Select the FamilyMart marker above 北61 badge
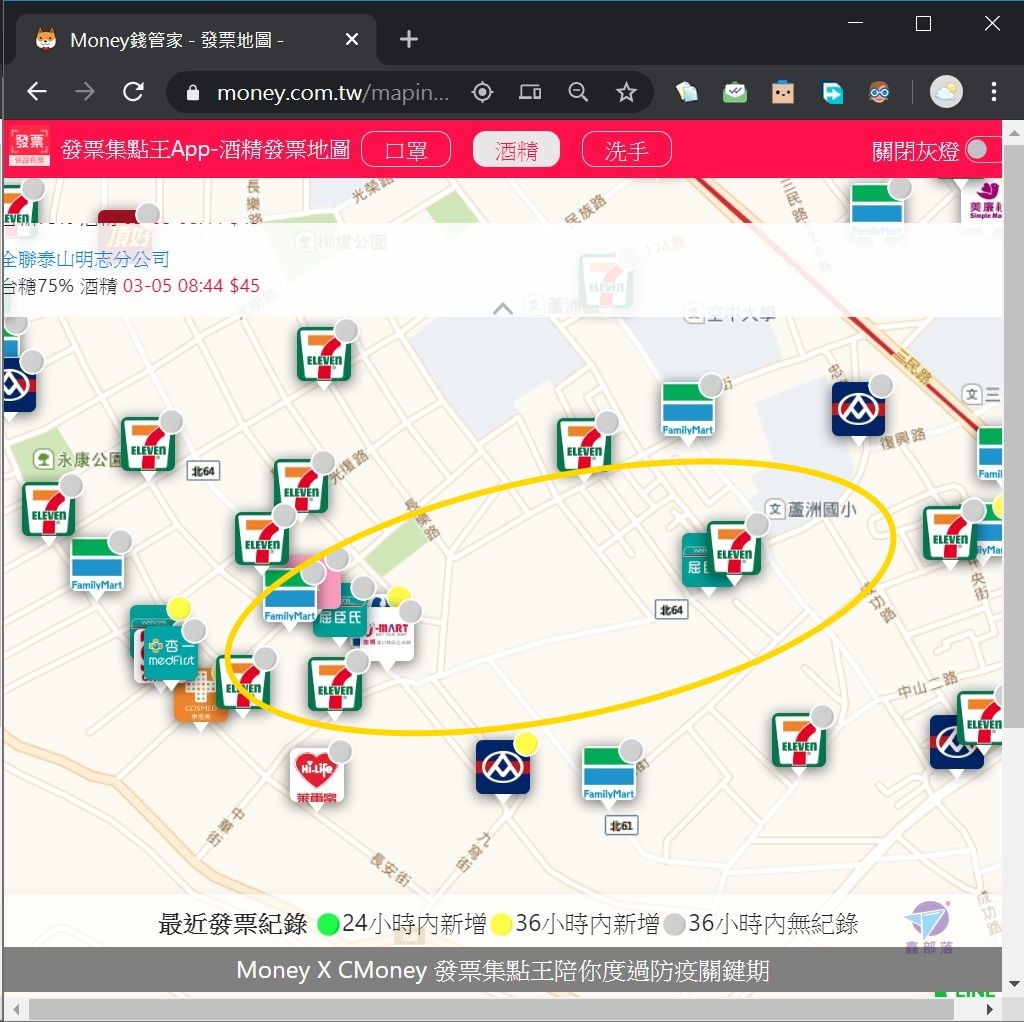The image size is (1024, 1022). [609, 775]
